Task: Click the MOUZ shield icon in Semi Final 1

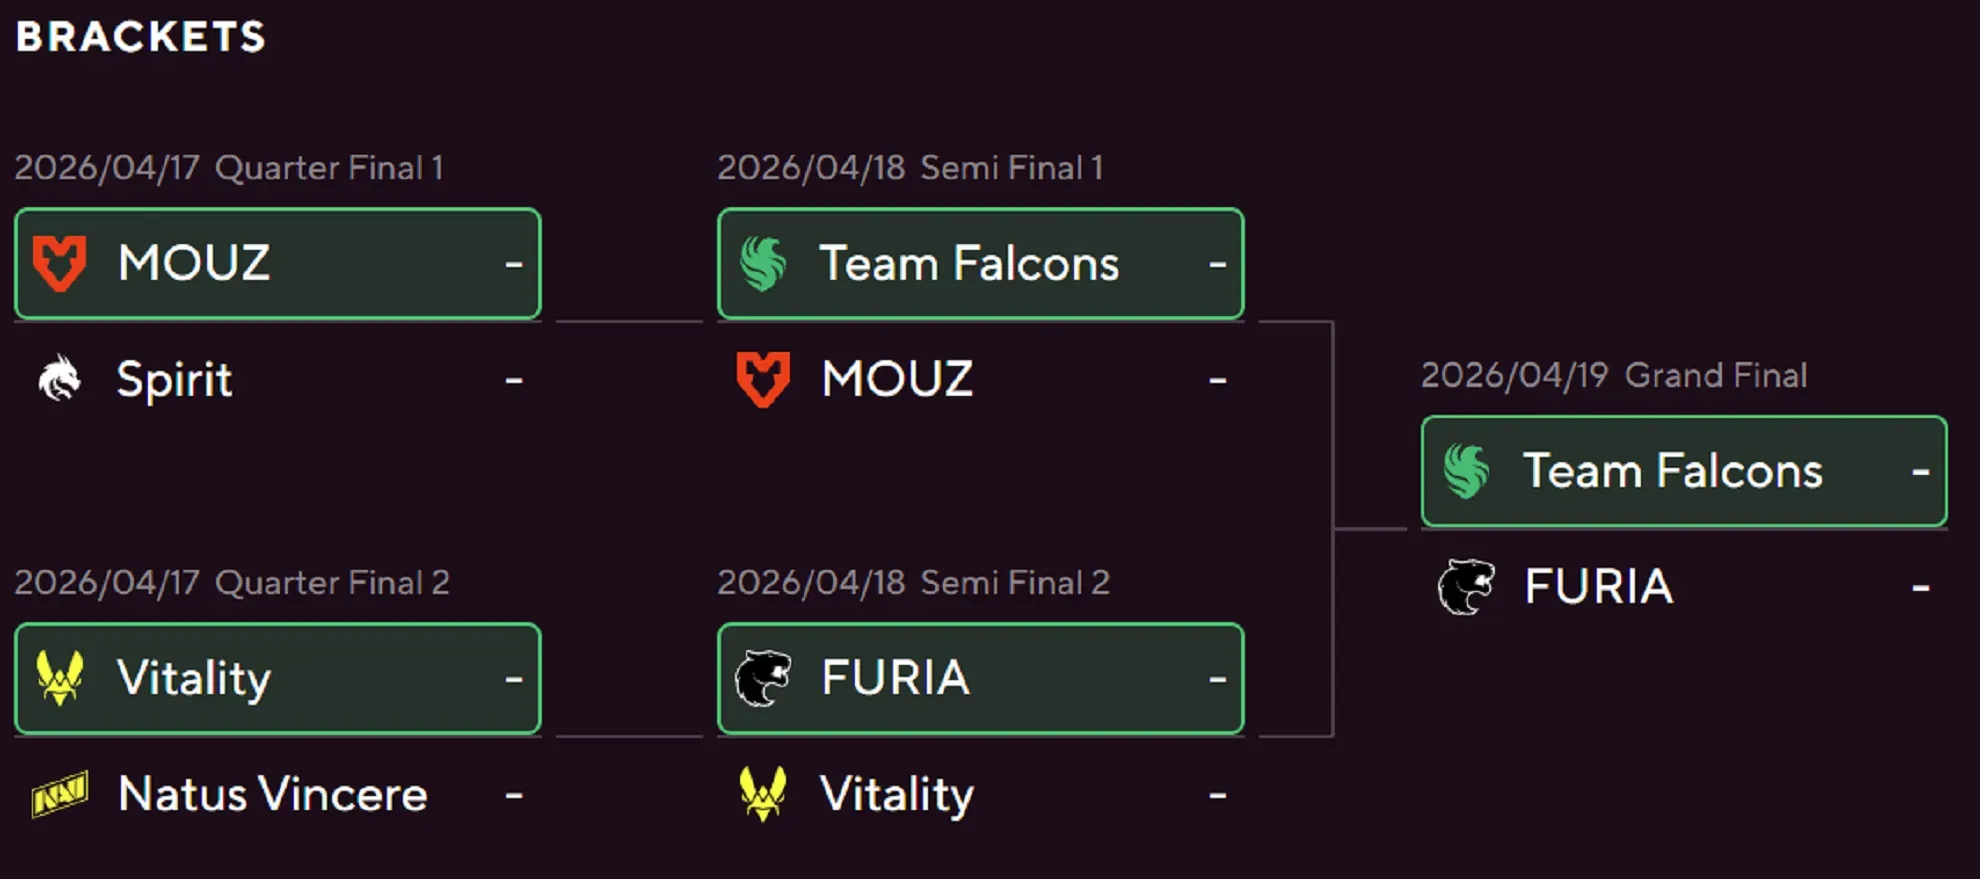Action: click(764, 379)
